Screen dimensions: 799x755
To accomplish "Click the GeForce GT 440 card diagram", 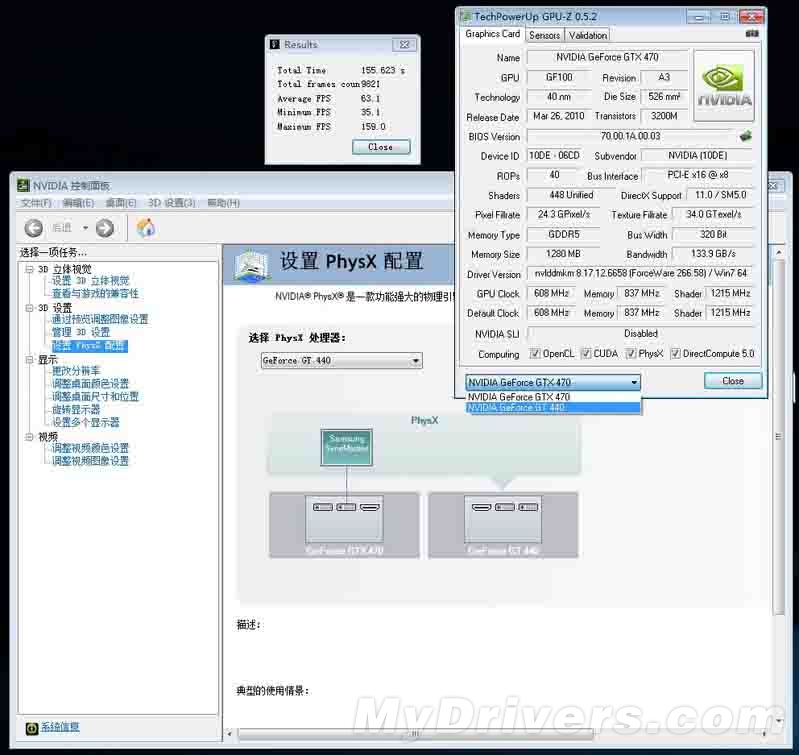I will (503, 525).
